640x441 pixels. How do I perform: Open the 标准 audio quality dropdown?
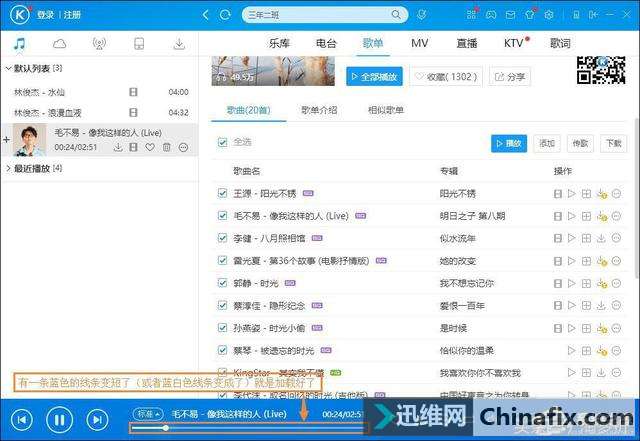coord(148,414)
